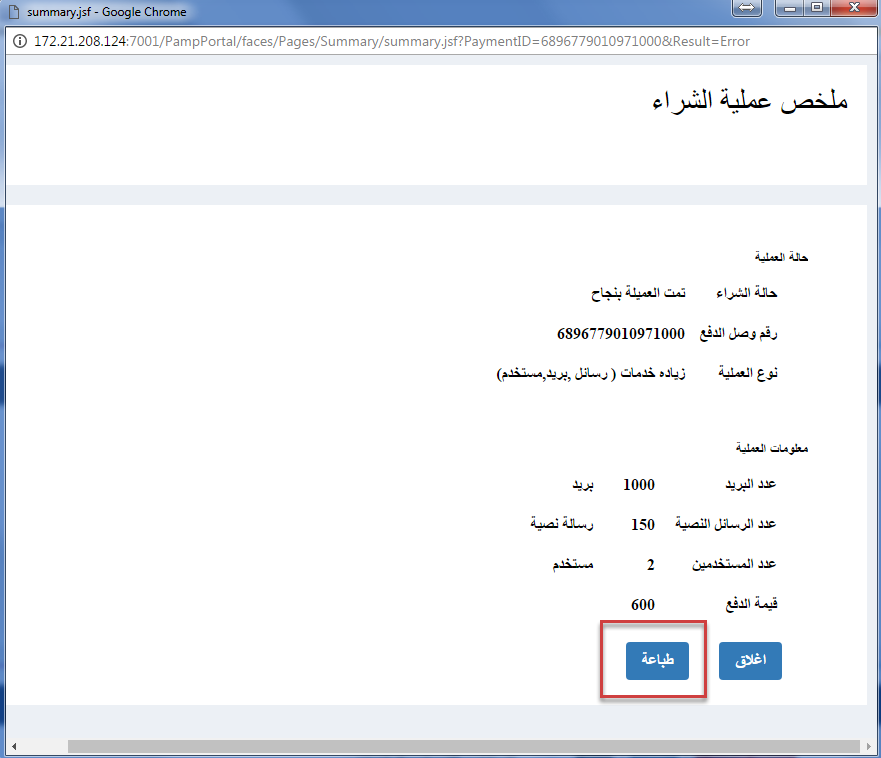
Task: Click the label عدد البريد
Action: click(x=750, y=484)
